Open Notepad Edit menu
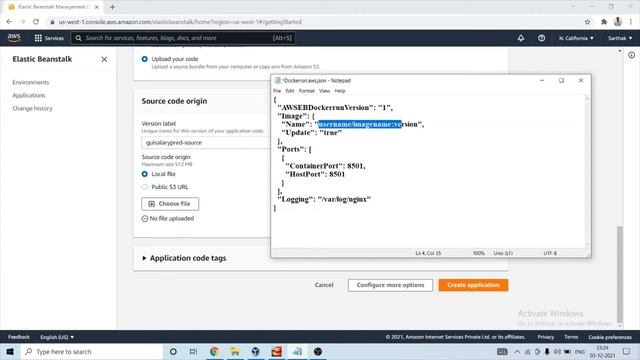This screenshot has width=640, height=360. 290,91
